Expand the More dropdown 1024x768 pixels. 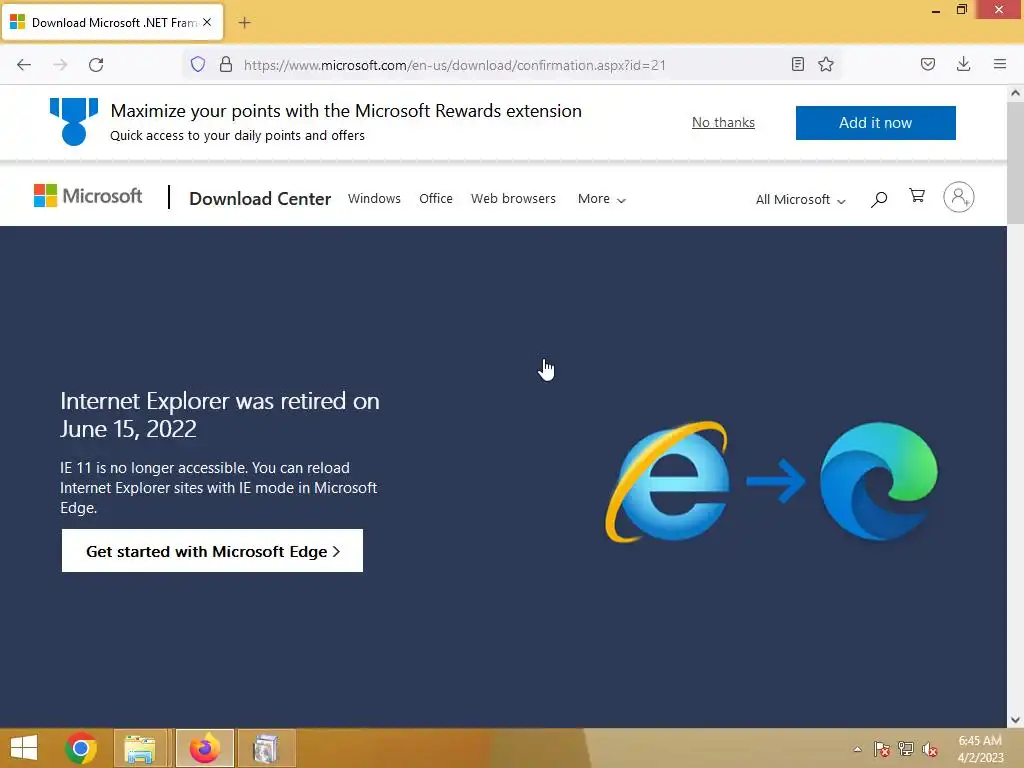coord(601,199)
